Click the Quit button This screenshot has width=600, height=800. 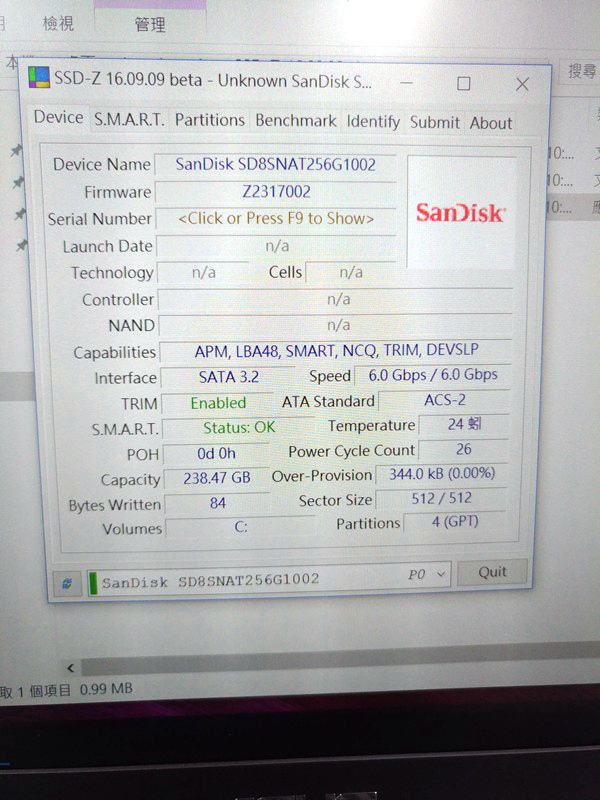click(x=492, y=572)
